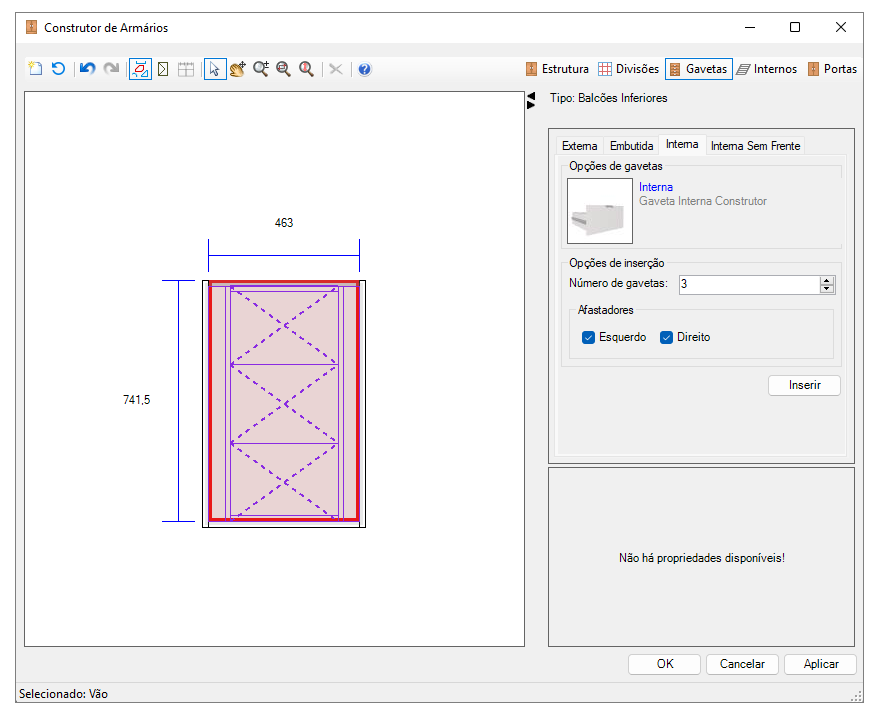This screenshot has height=720, width=880.
Task: Toggle the Esquerdo spacer checkbox
Action: pyautogui.click(x=588, y=337)
